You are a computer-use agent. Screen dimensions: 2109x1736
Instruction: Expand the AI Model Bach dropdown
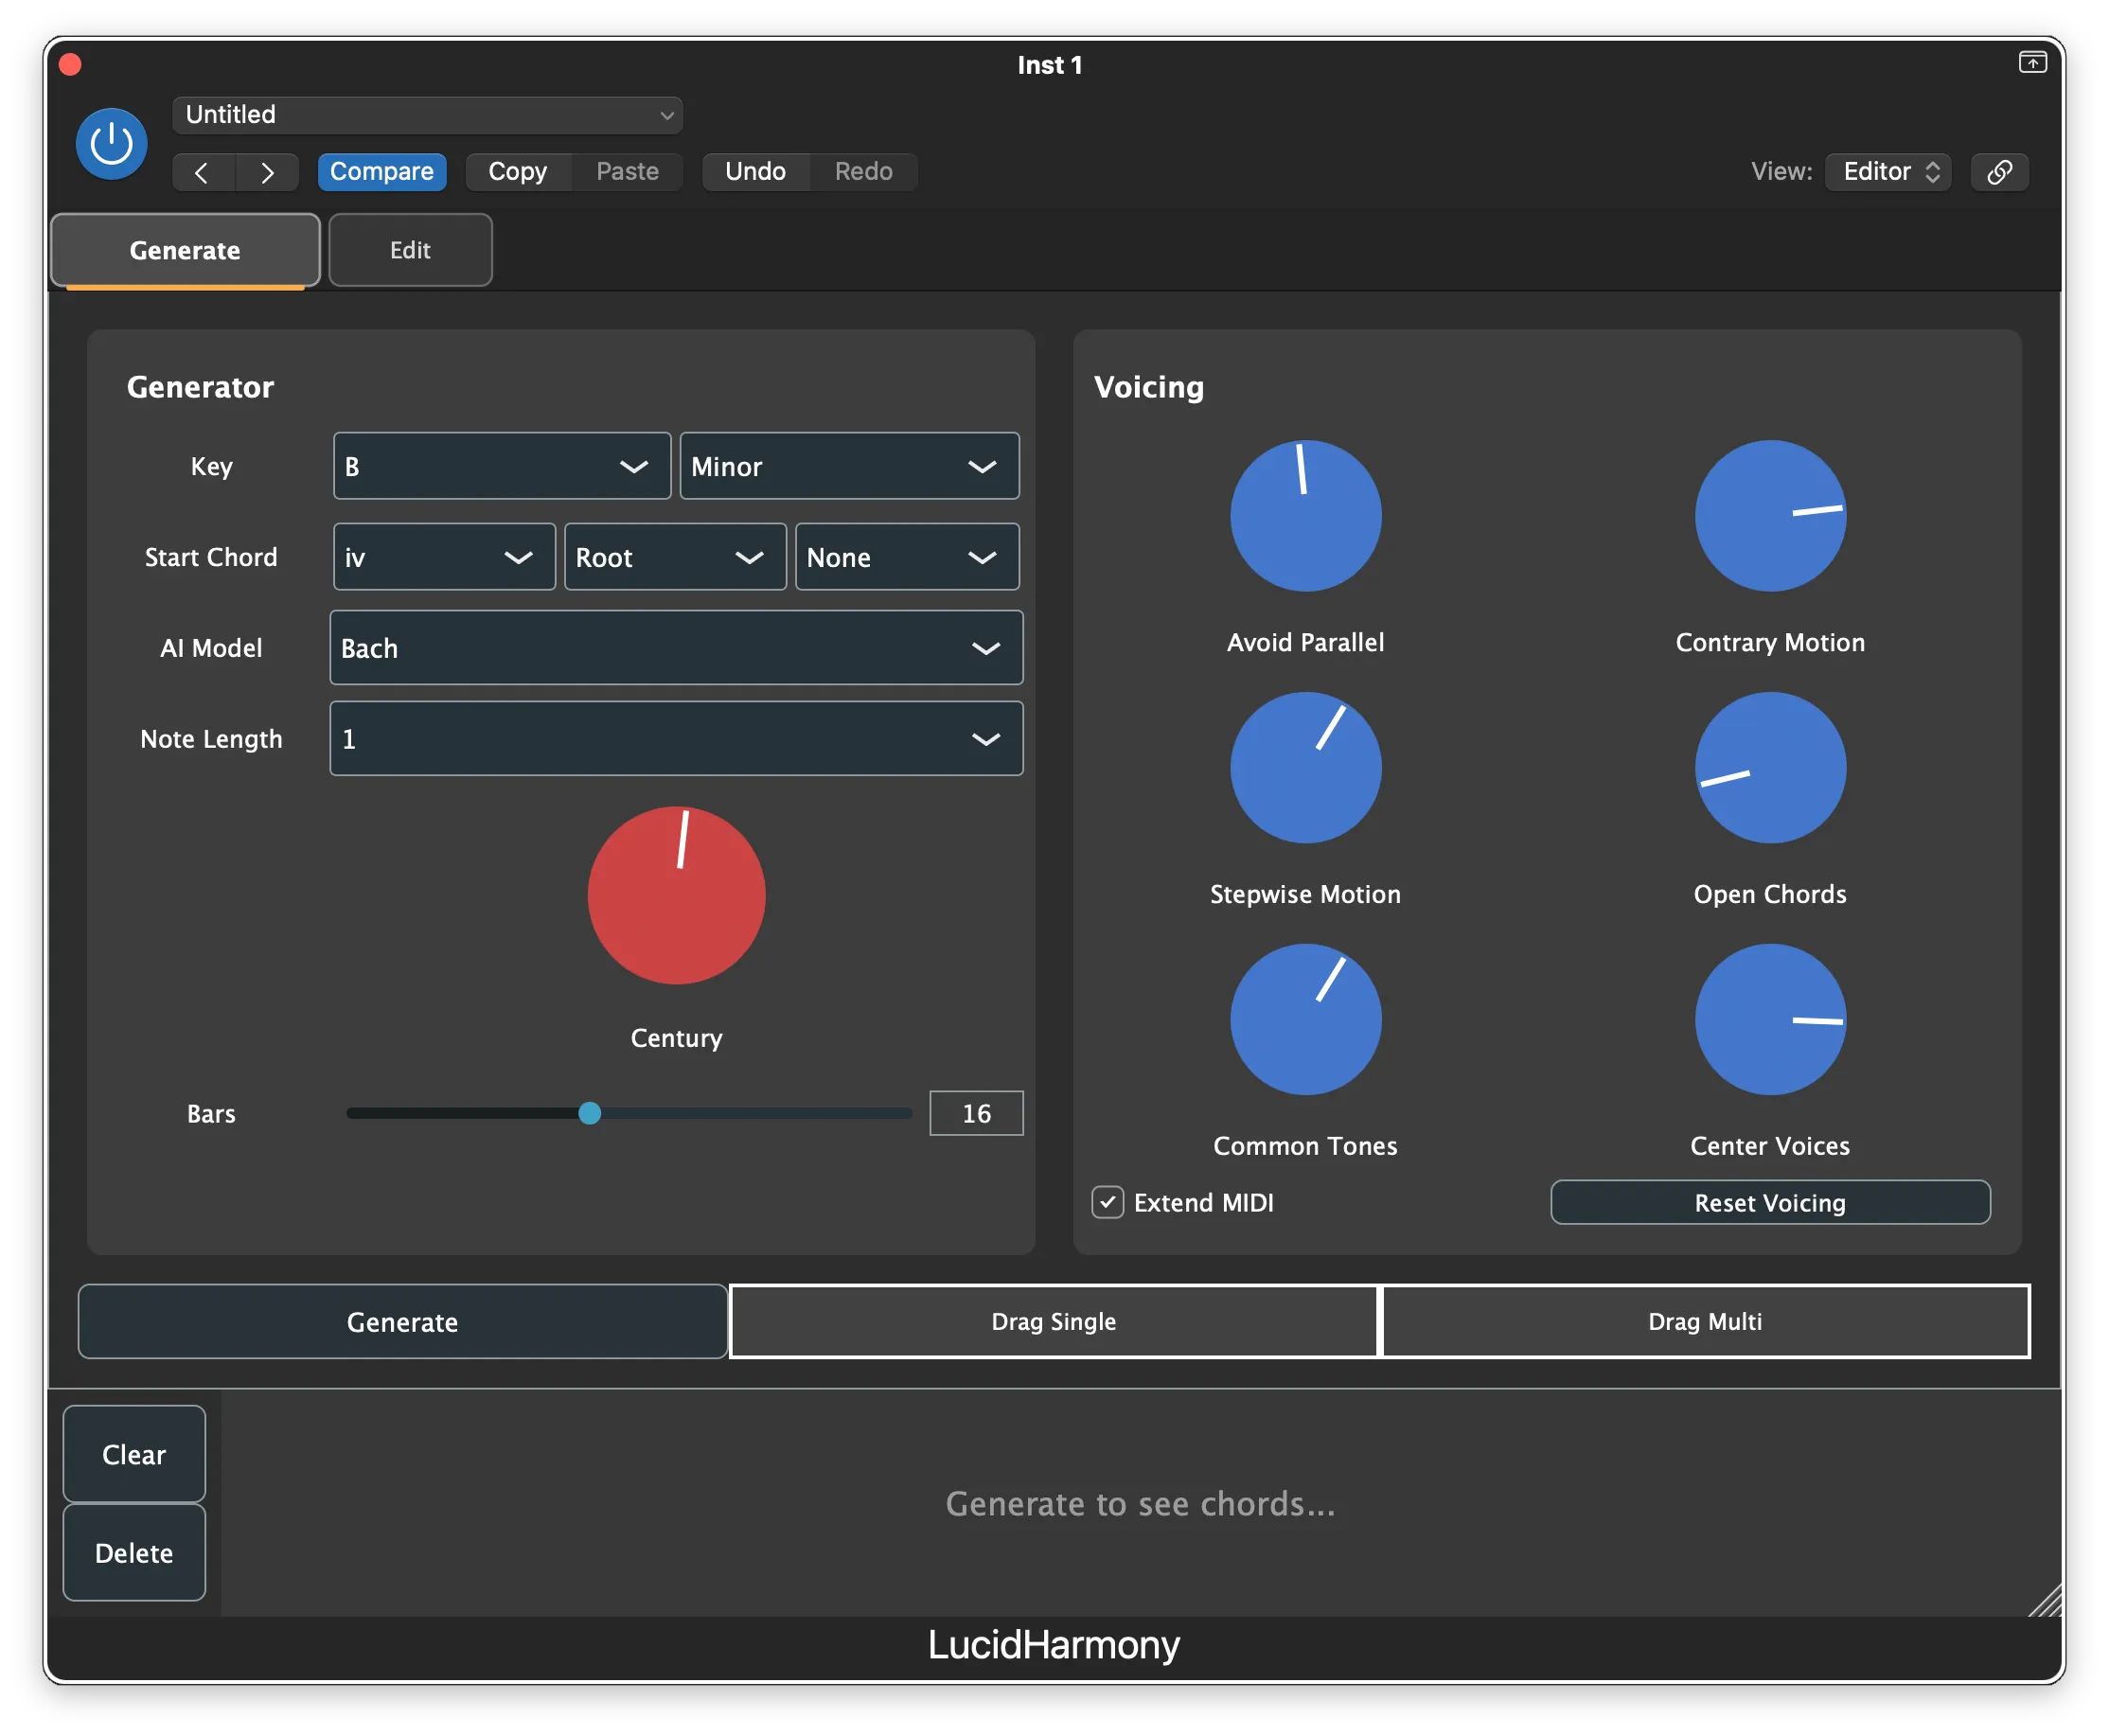tap(676, 648)
